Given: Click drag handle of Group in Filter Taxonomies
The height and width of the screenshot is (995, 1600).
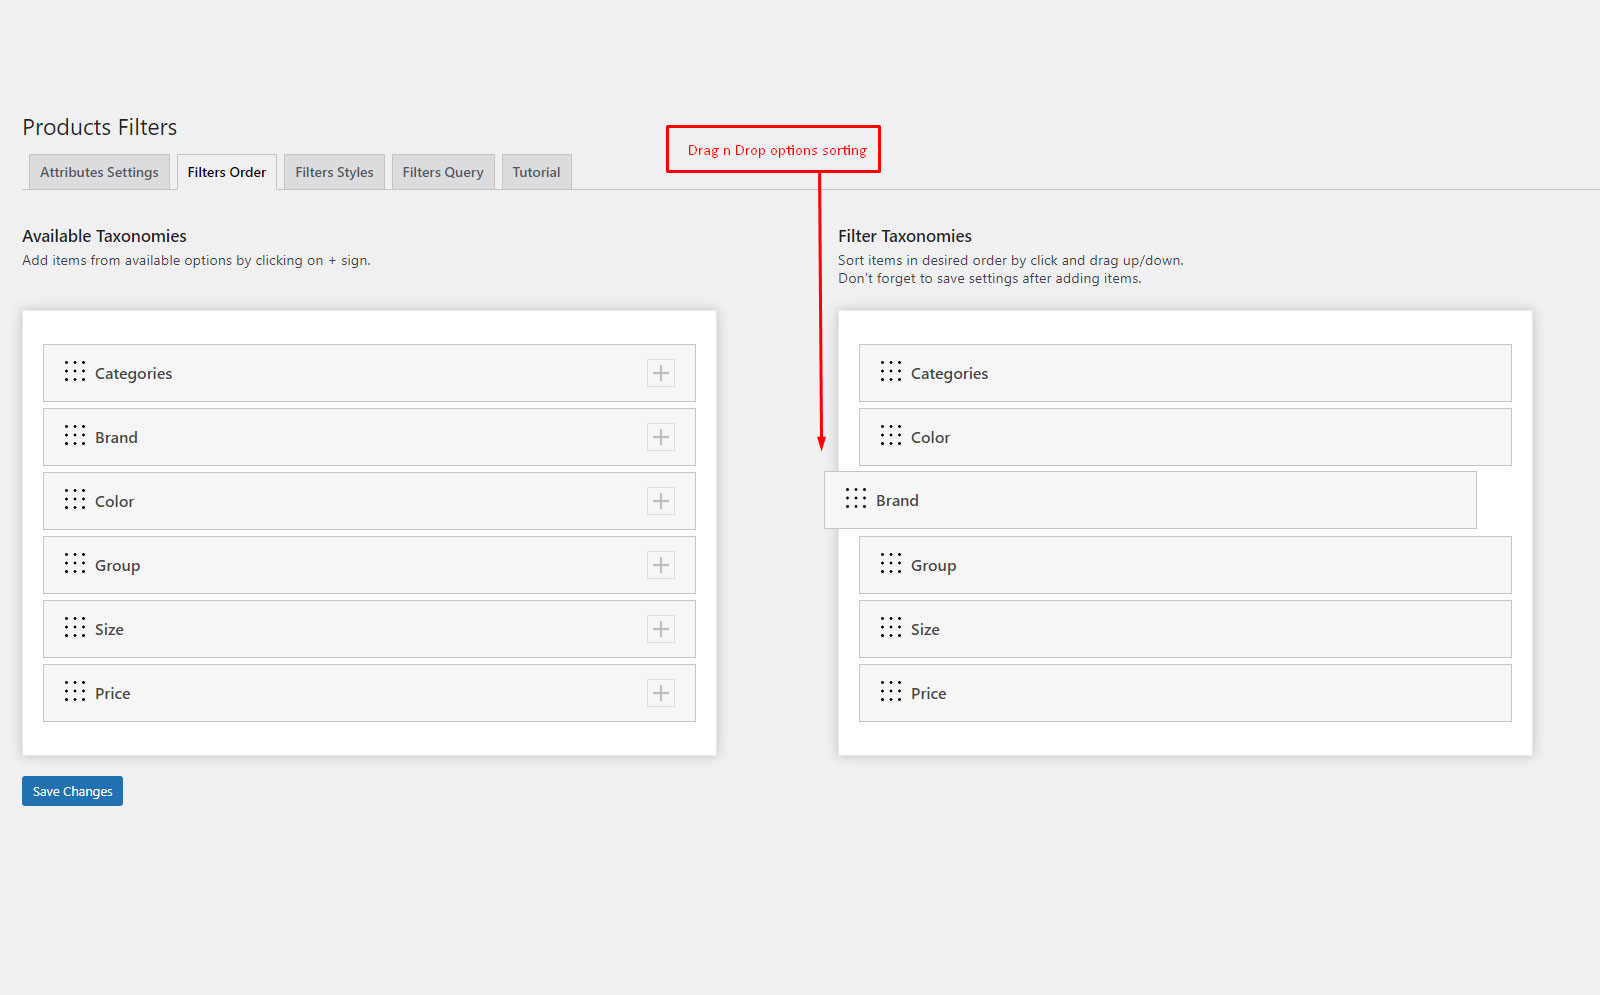Looking at the screenshot, I should [x=891, y=563].
